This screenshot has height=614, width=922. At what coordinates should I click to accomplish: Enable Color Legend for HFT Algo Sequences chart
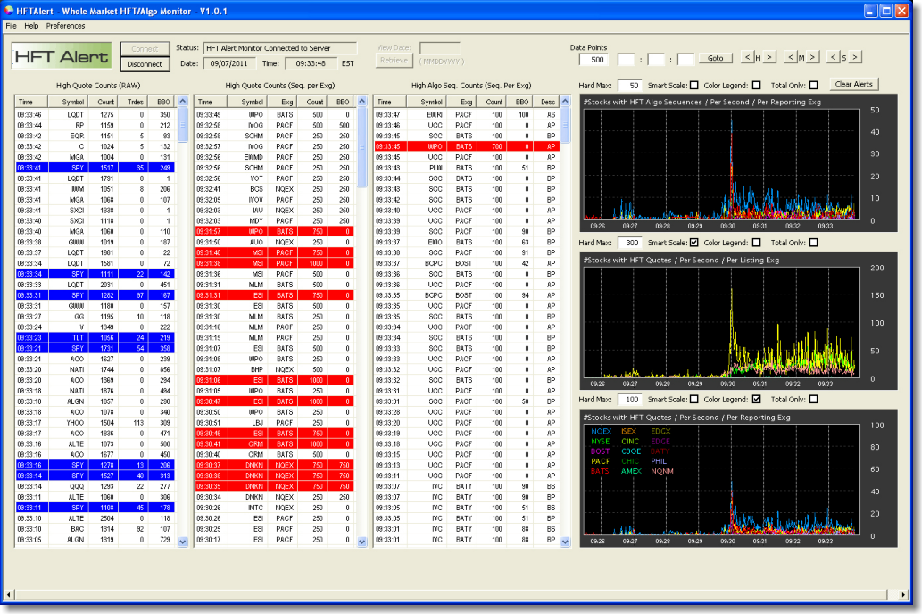tap(756, 85)
